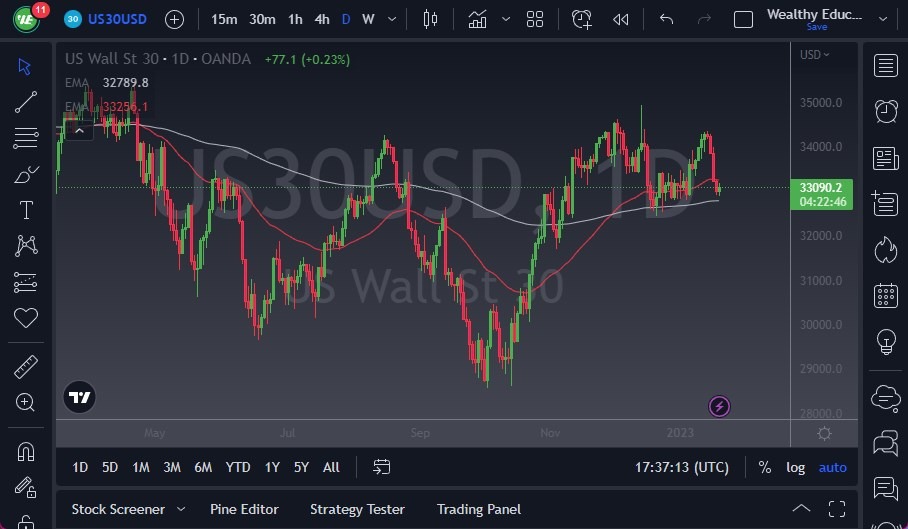Screen dimensions: 908x529
Task: Click the measure ruler tool
Action: click(x=26, y=367)
